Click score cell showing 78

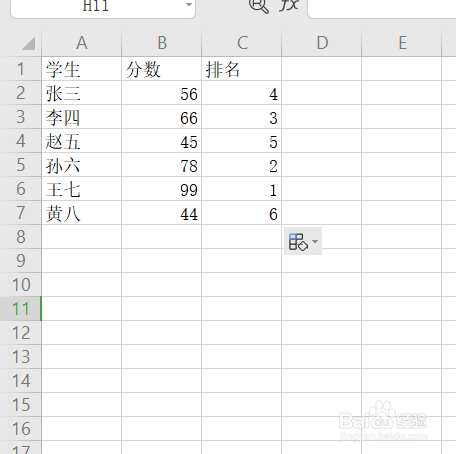pos(162,165)
